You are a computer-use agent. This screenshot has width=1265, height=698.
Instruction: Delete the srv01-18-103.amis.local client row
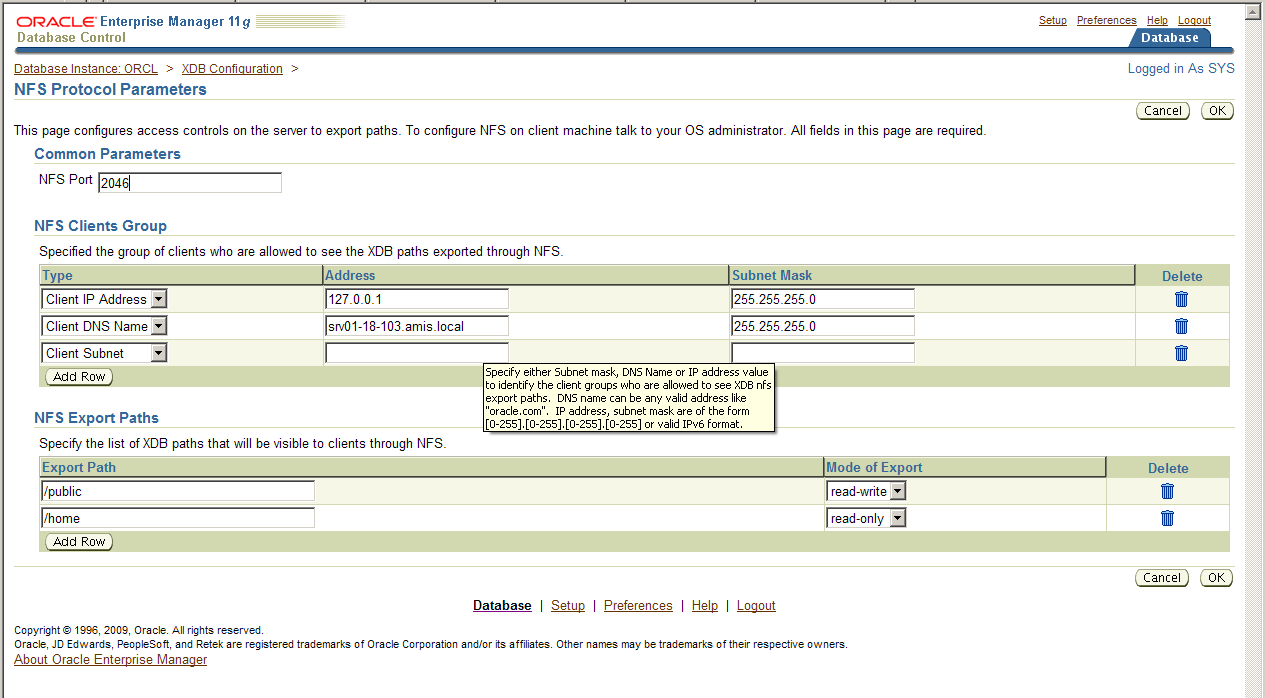pyautogui.click(x=1181, y=326)
